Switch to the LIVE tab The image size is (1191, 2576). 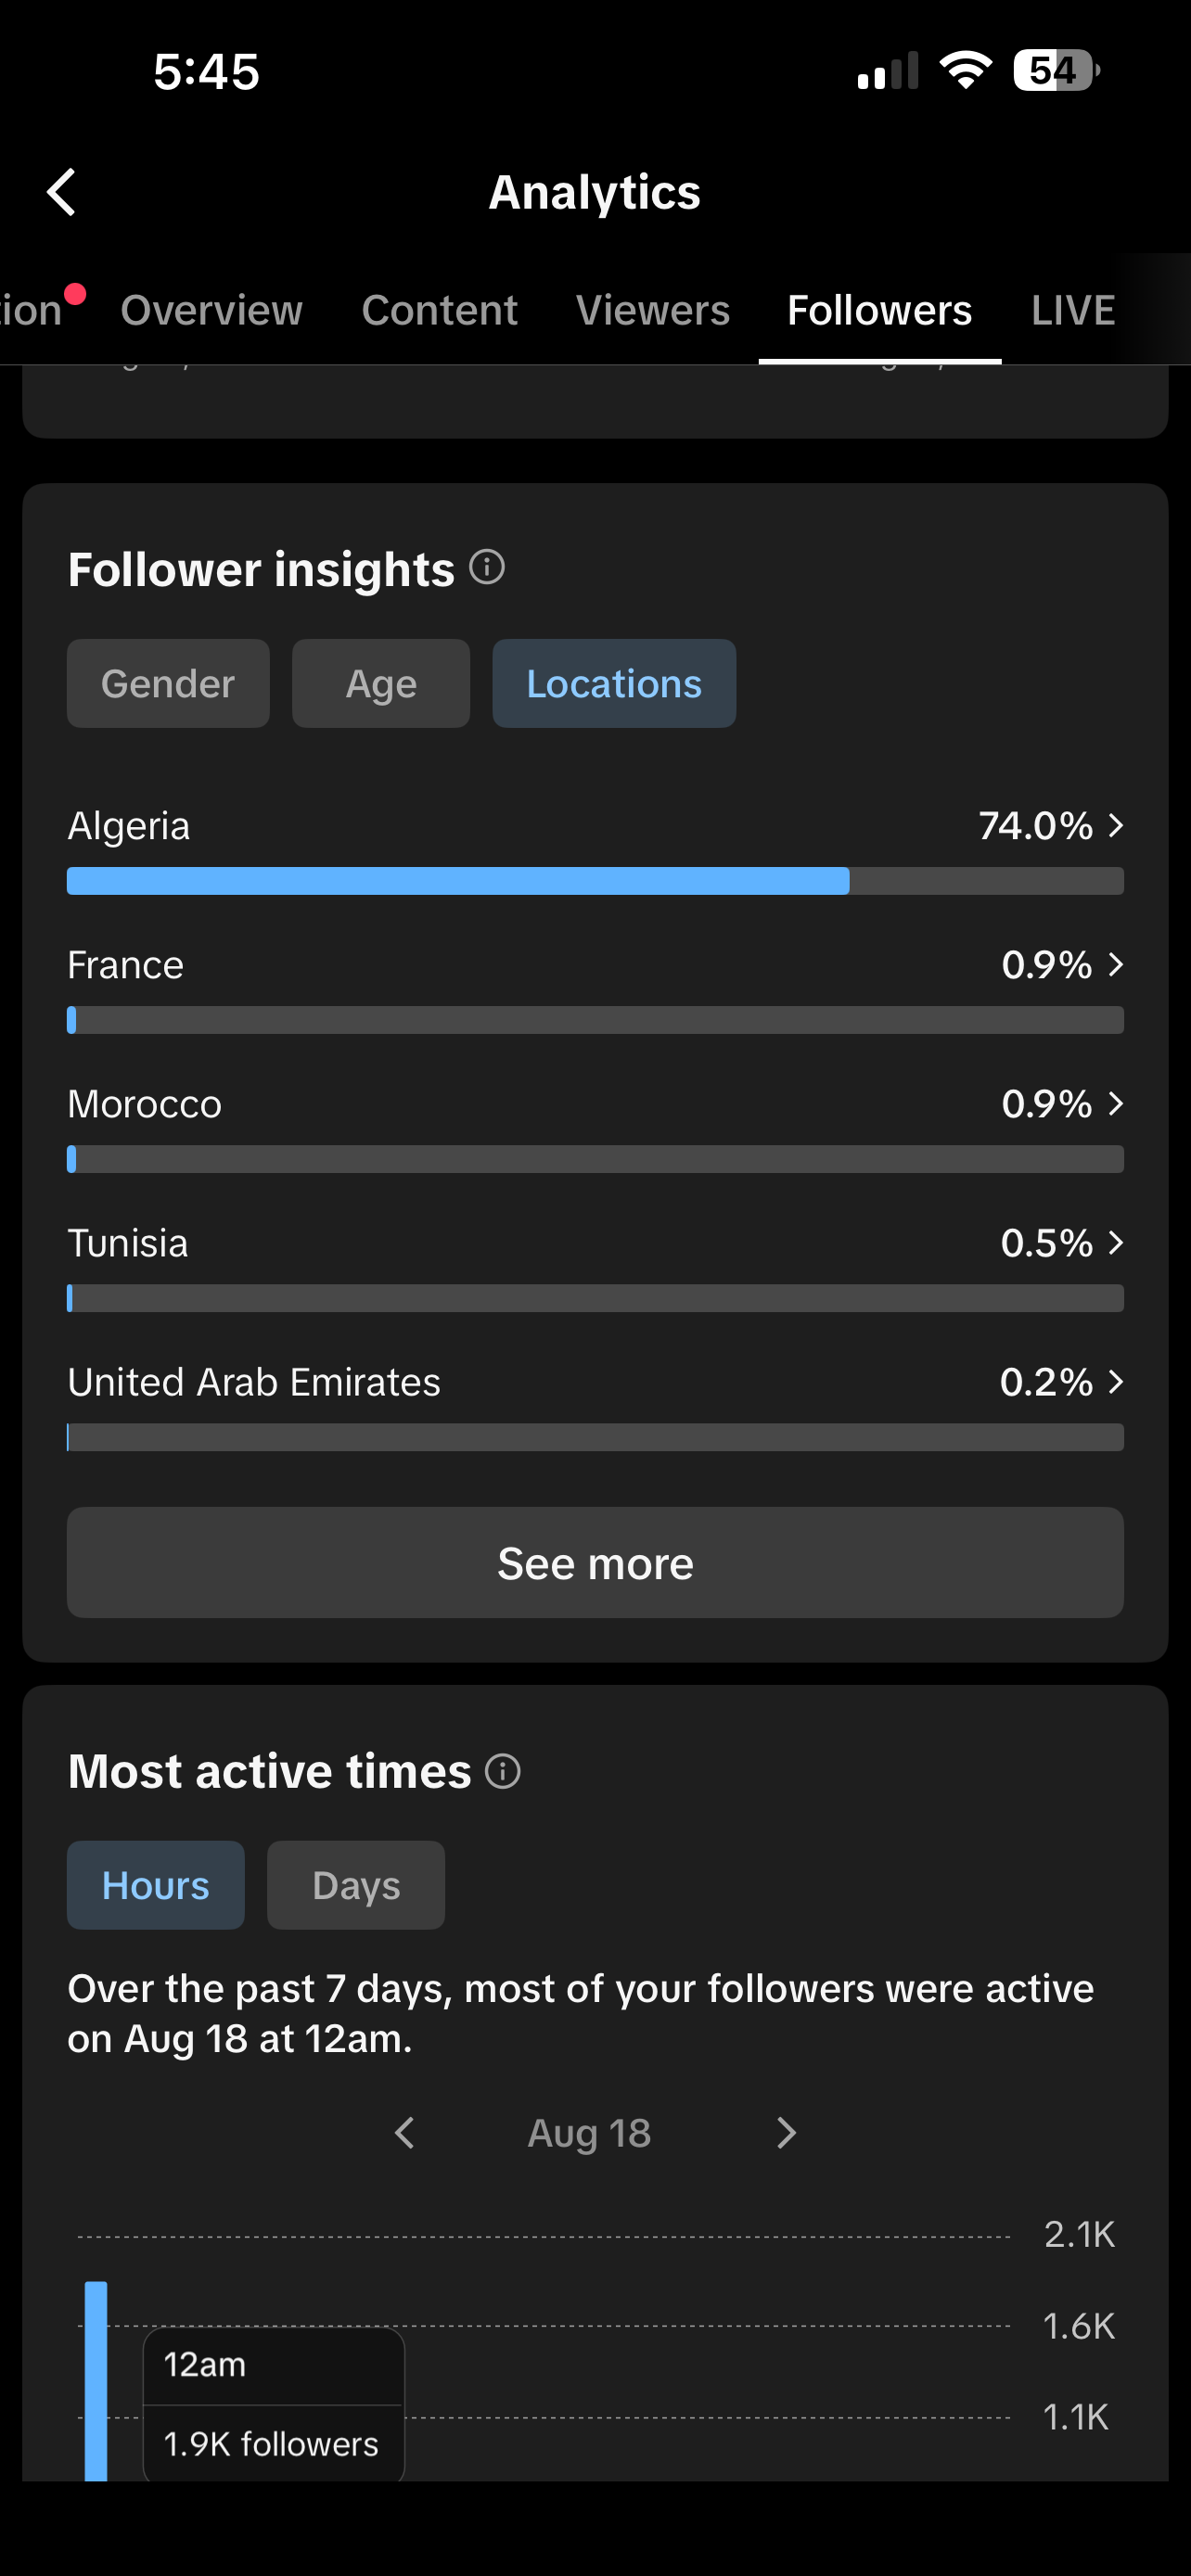tap(1073, 310)
